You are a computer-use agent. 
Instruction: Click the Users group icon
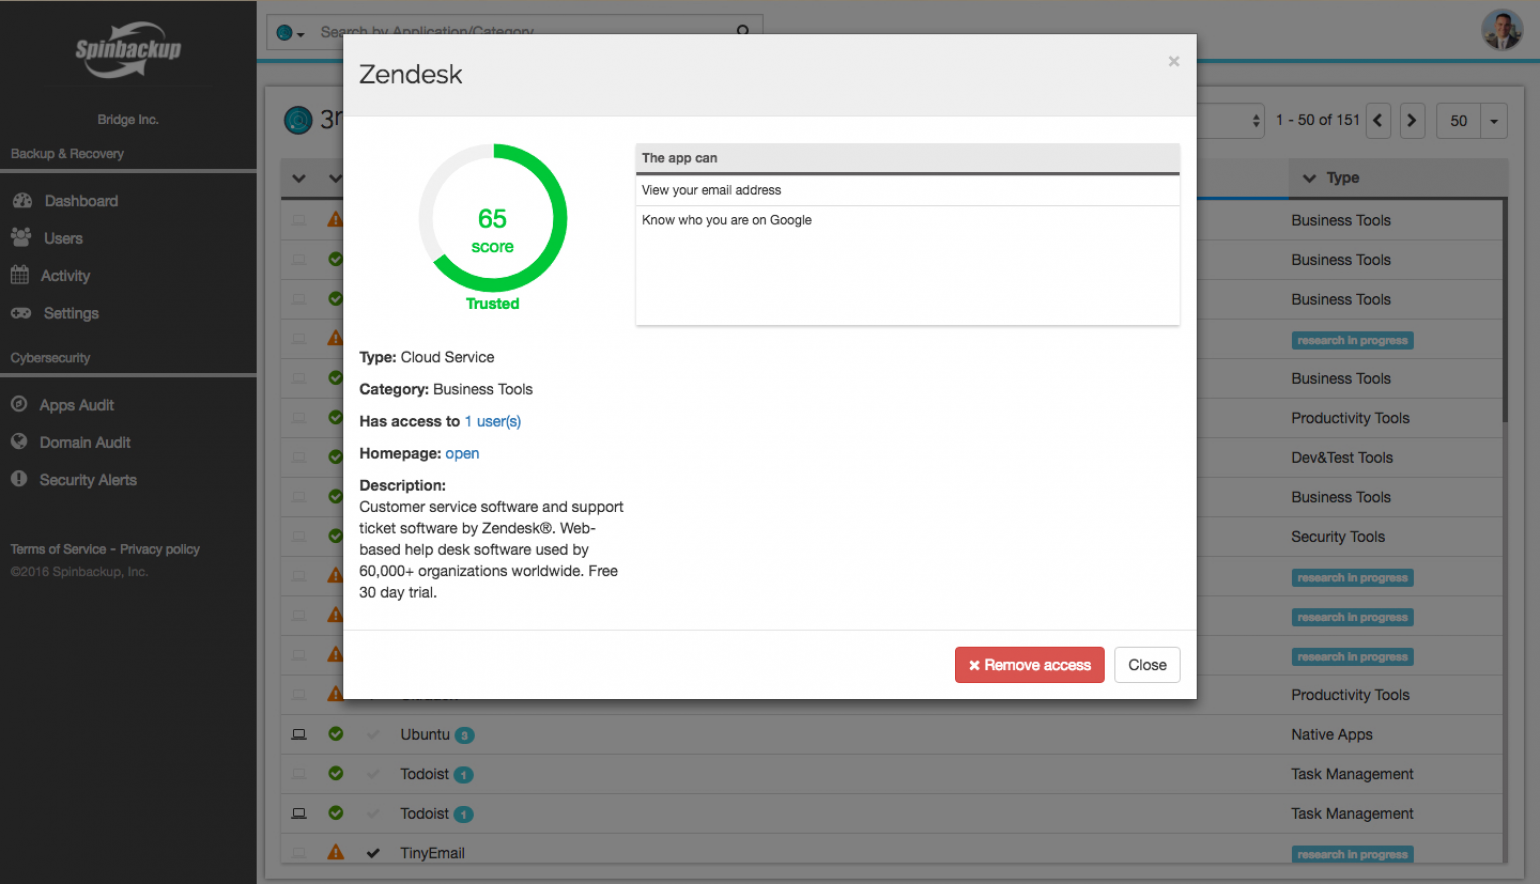pyautogui.click(x=21, y=237)
